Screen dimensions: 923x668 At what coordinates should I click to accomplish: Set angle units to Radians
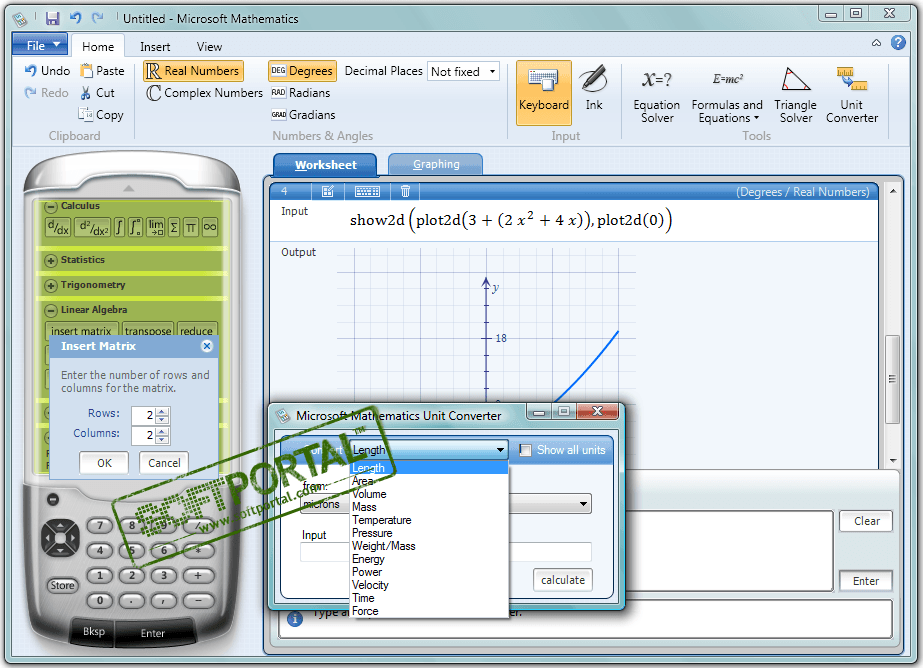click(301, 93)
